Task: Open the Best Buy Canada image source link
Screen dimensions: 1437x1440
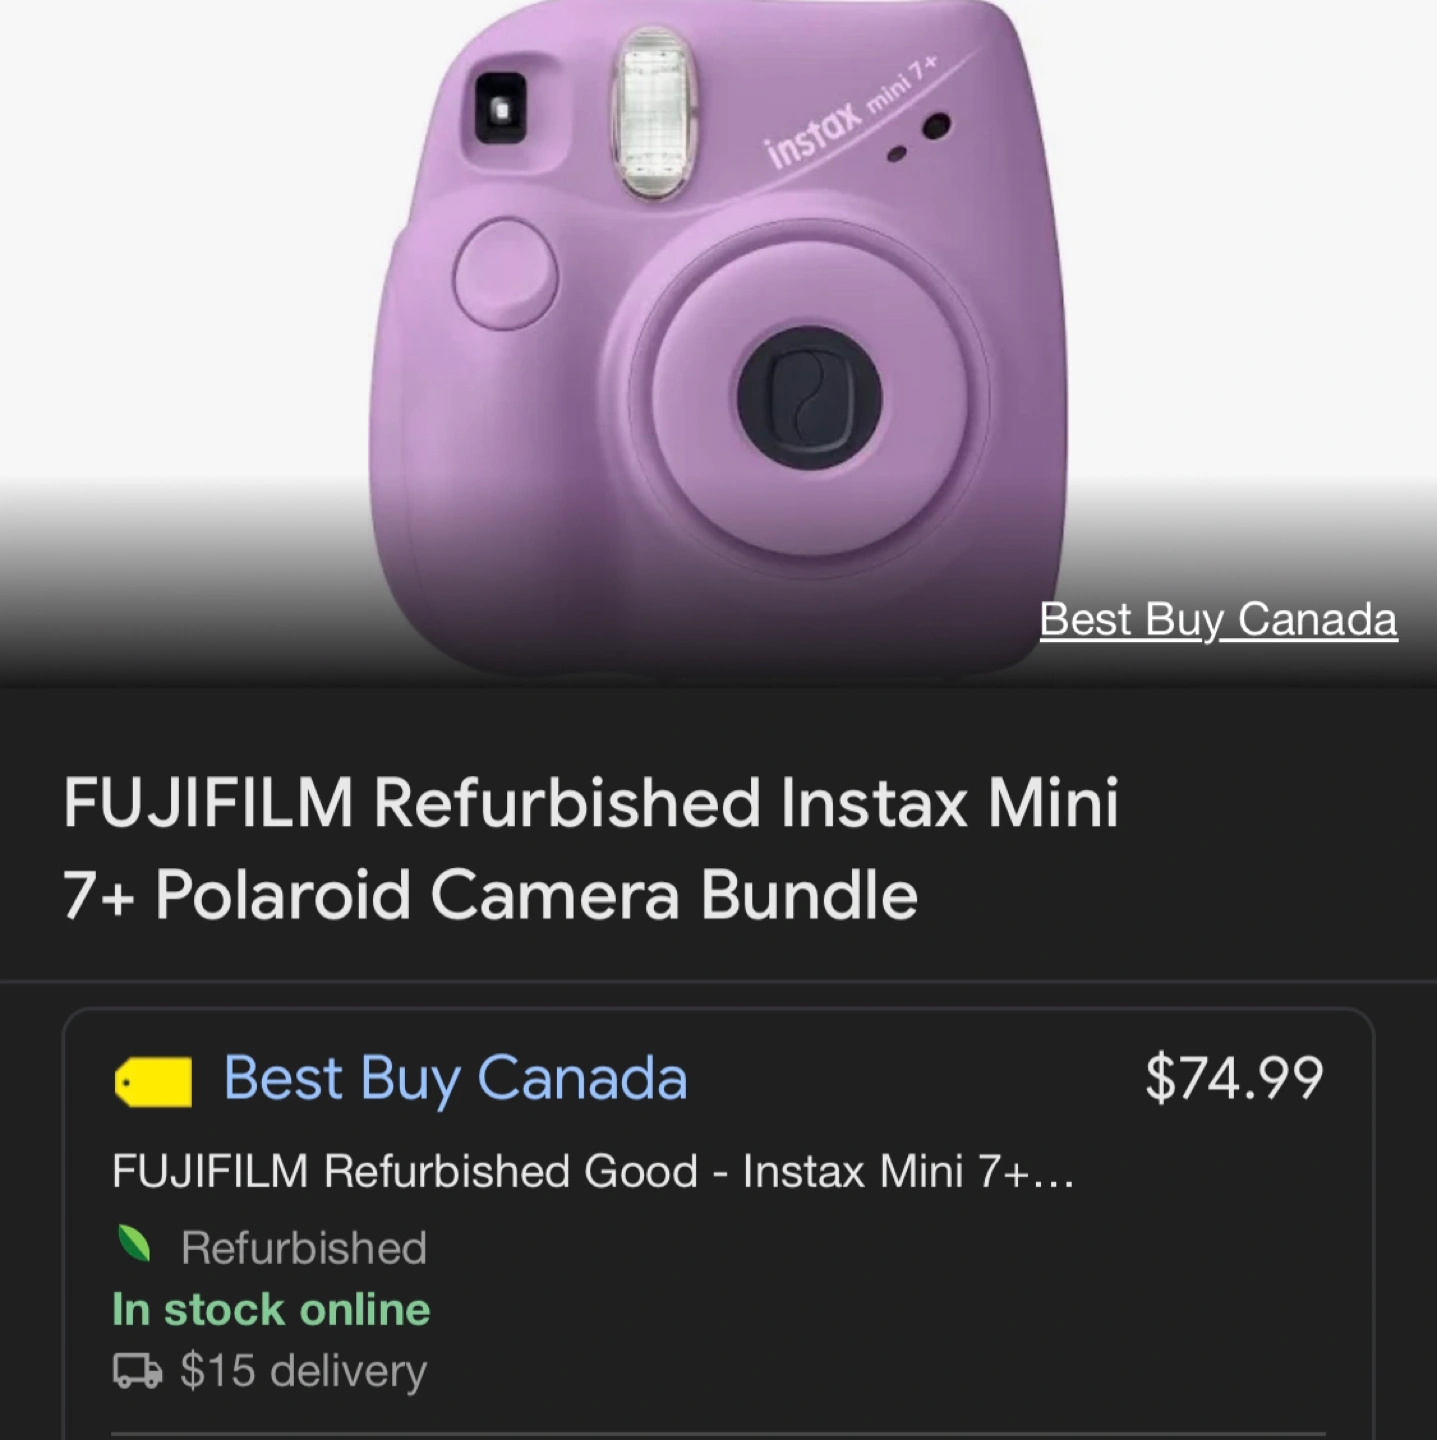Action: click(1218, 619)
